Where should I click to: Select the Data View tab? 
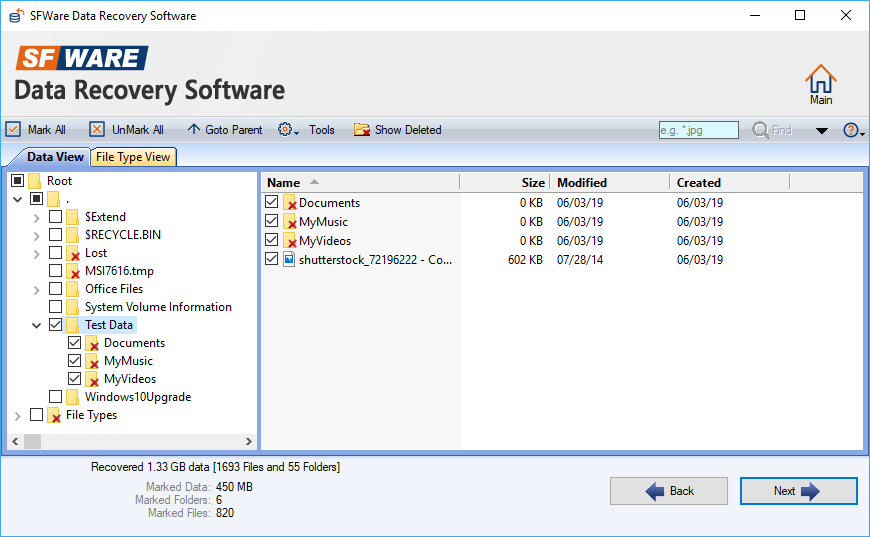click(55, 157)
